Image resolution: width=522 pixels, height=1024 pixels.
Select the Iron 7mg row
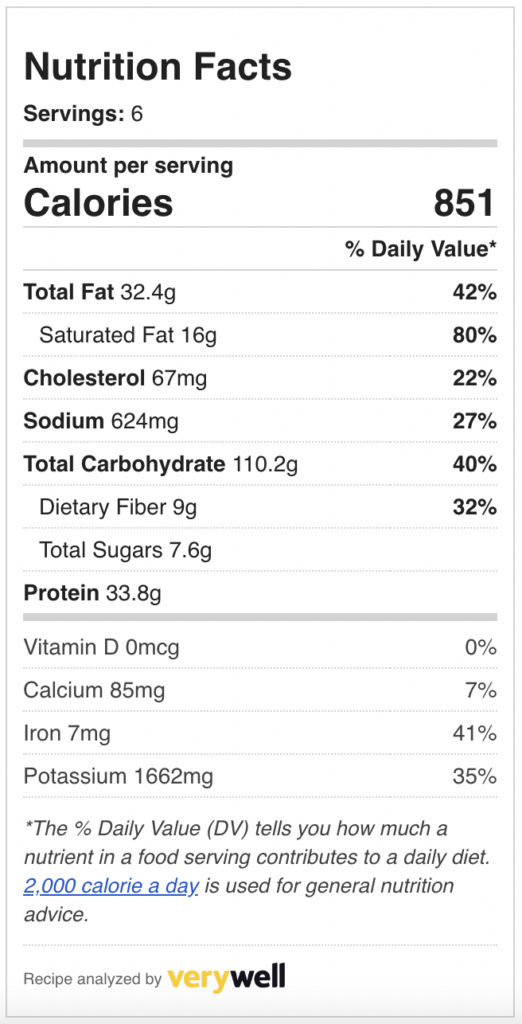[260, 733]
